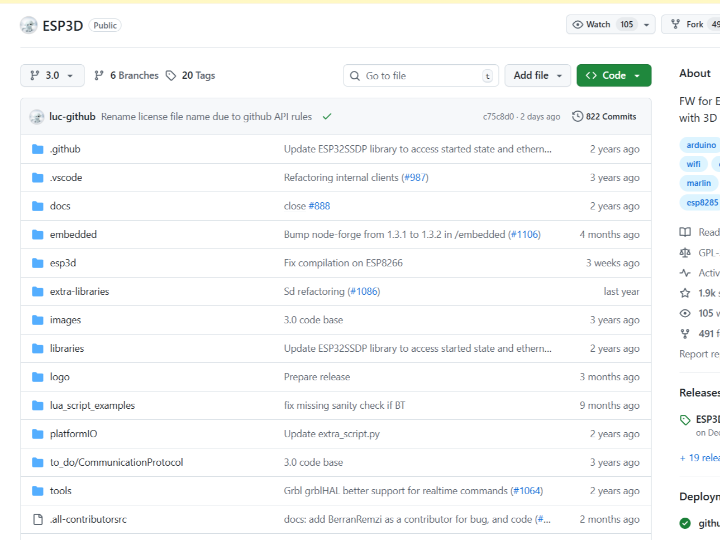Open the green Code dropdown button
The width and height of the screenshot is (720, 540).
point(613,76)
